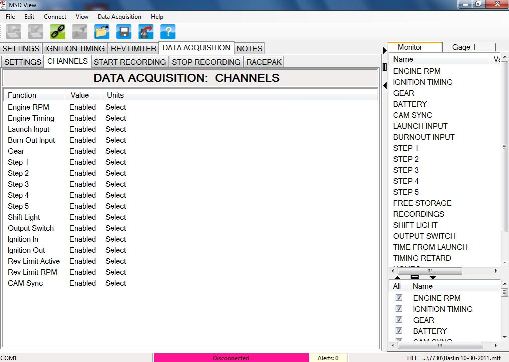Click the START RECORDING tab
This screenshot has height=362, width=509.
click(x=130, y=62)
